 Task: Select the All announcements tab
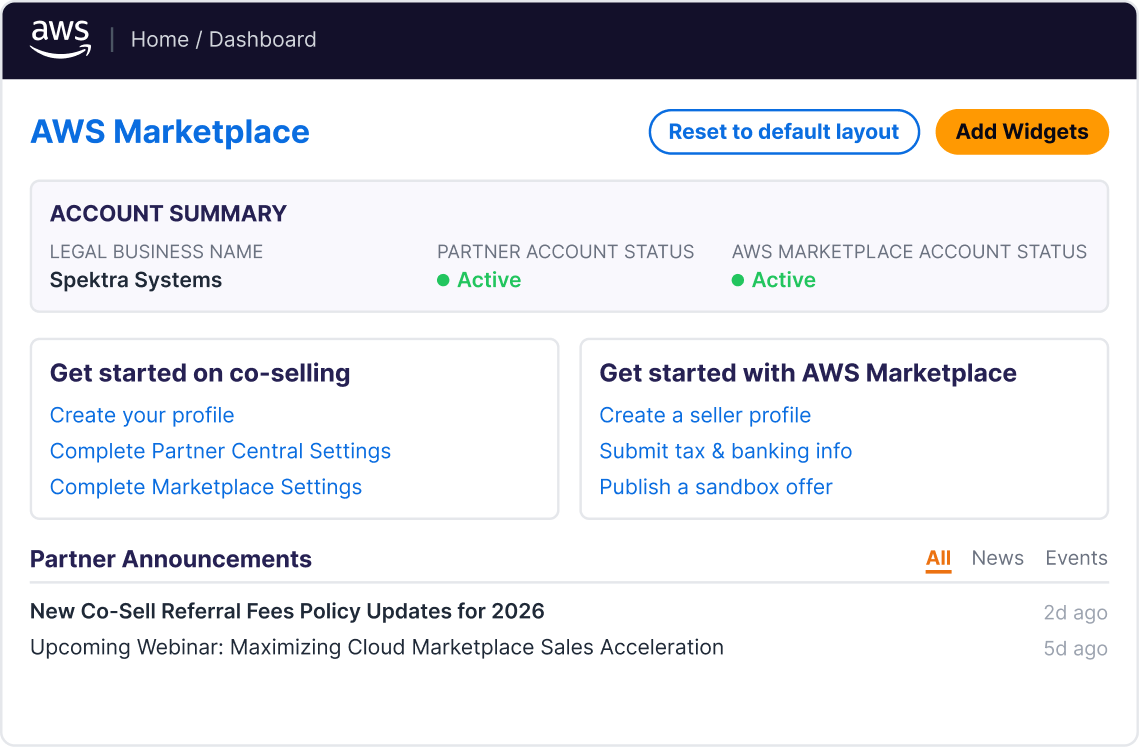(x=938, y=558)
